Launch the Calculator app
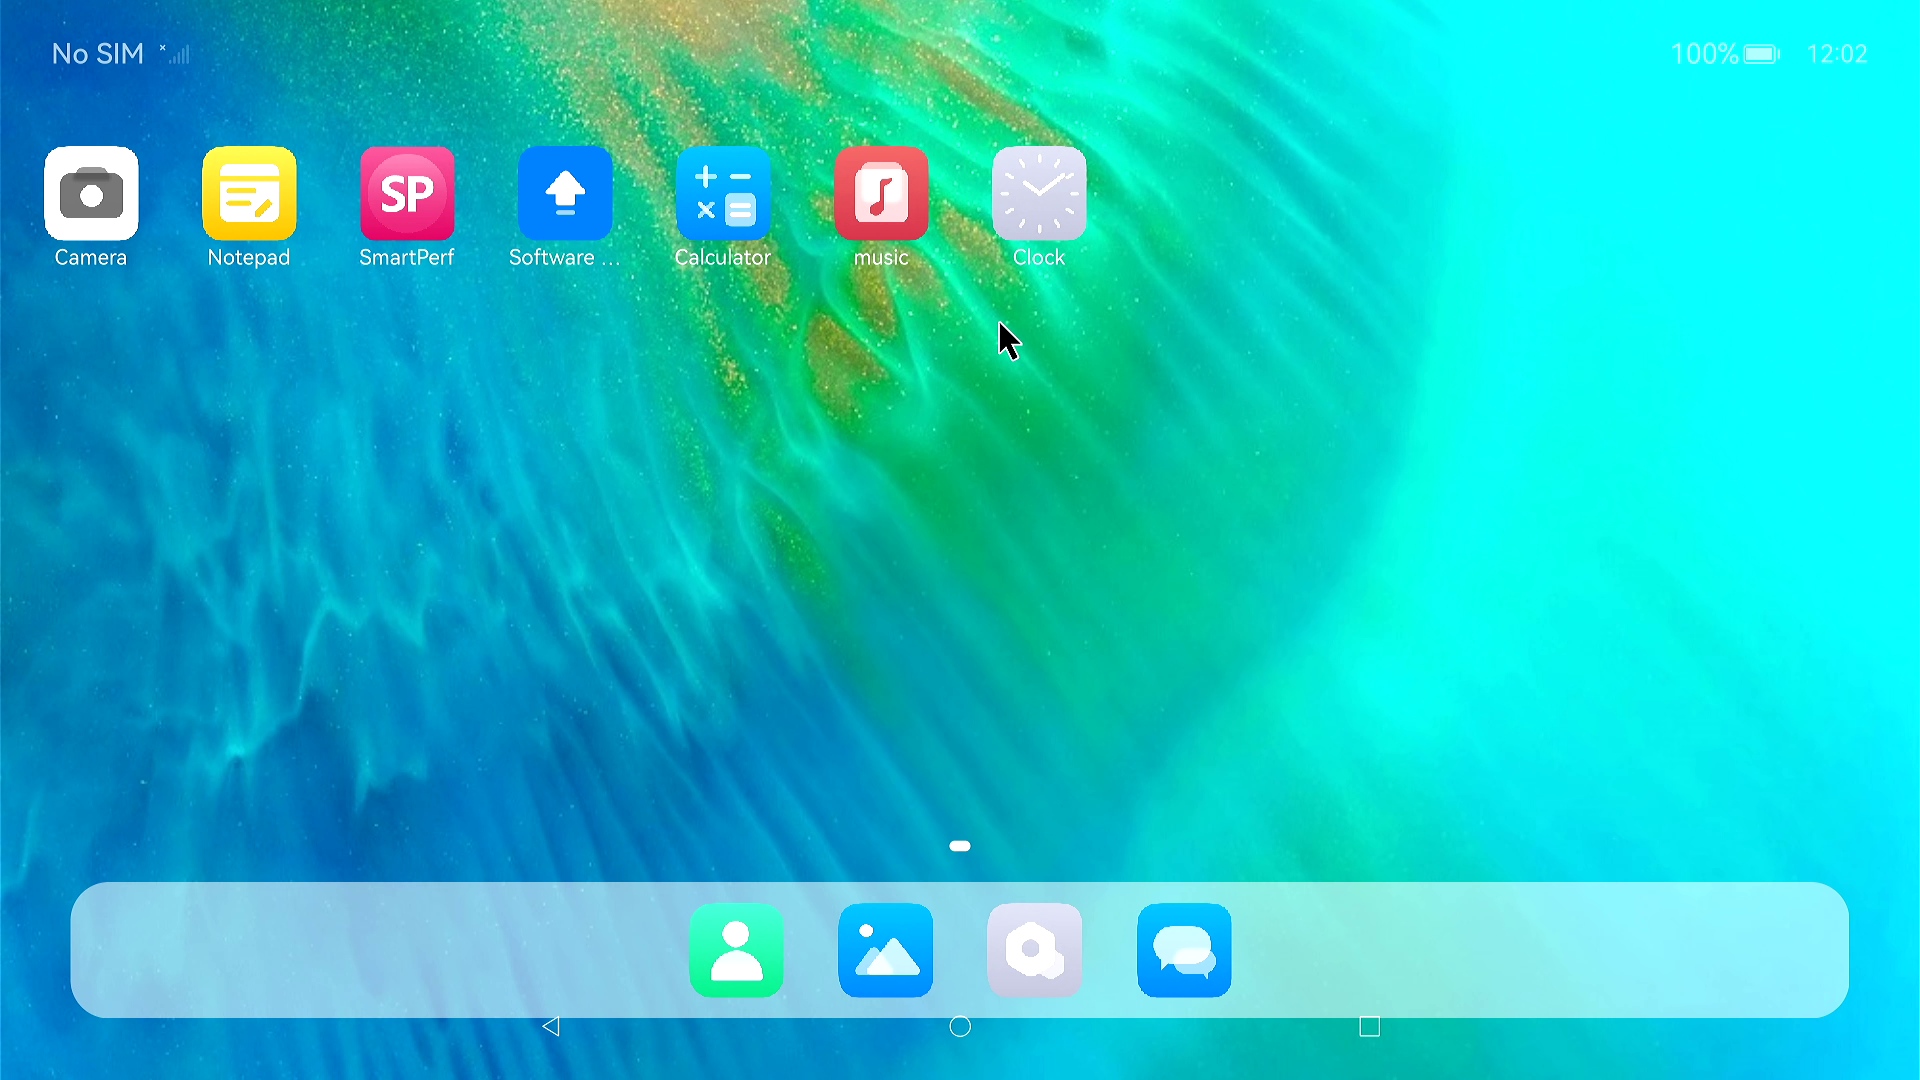The image size is (1920, 1080). pos(723,194)
